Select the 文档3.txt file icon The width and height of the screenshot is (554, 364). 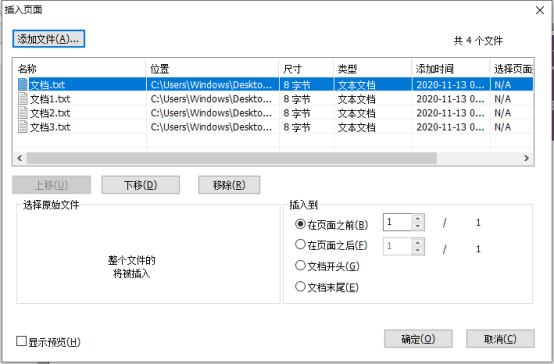tap(23, 127)
